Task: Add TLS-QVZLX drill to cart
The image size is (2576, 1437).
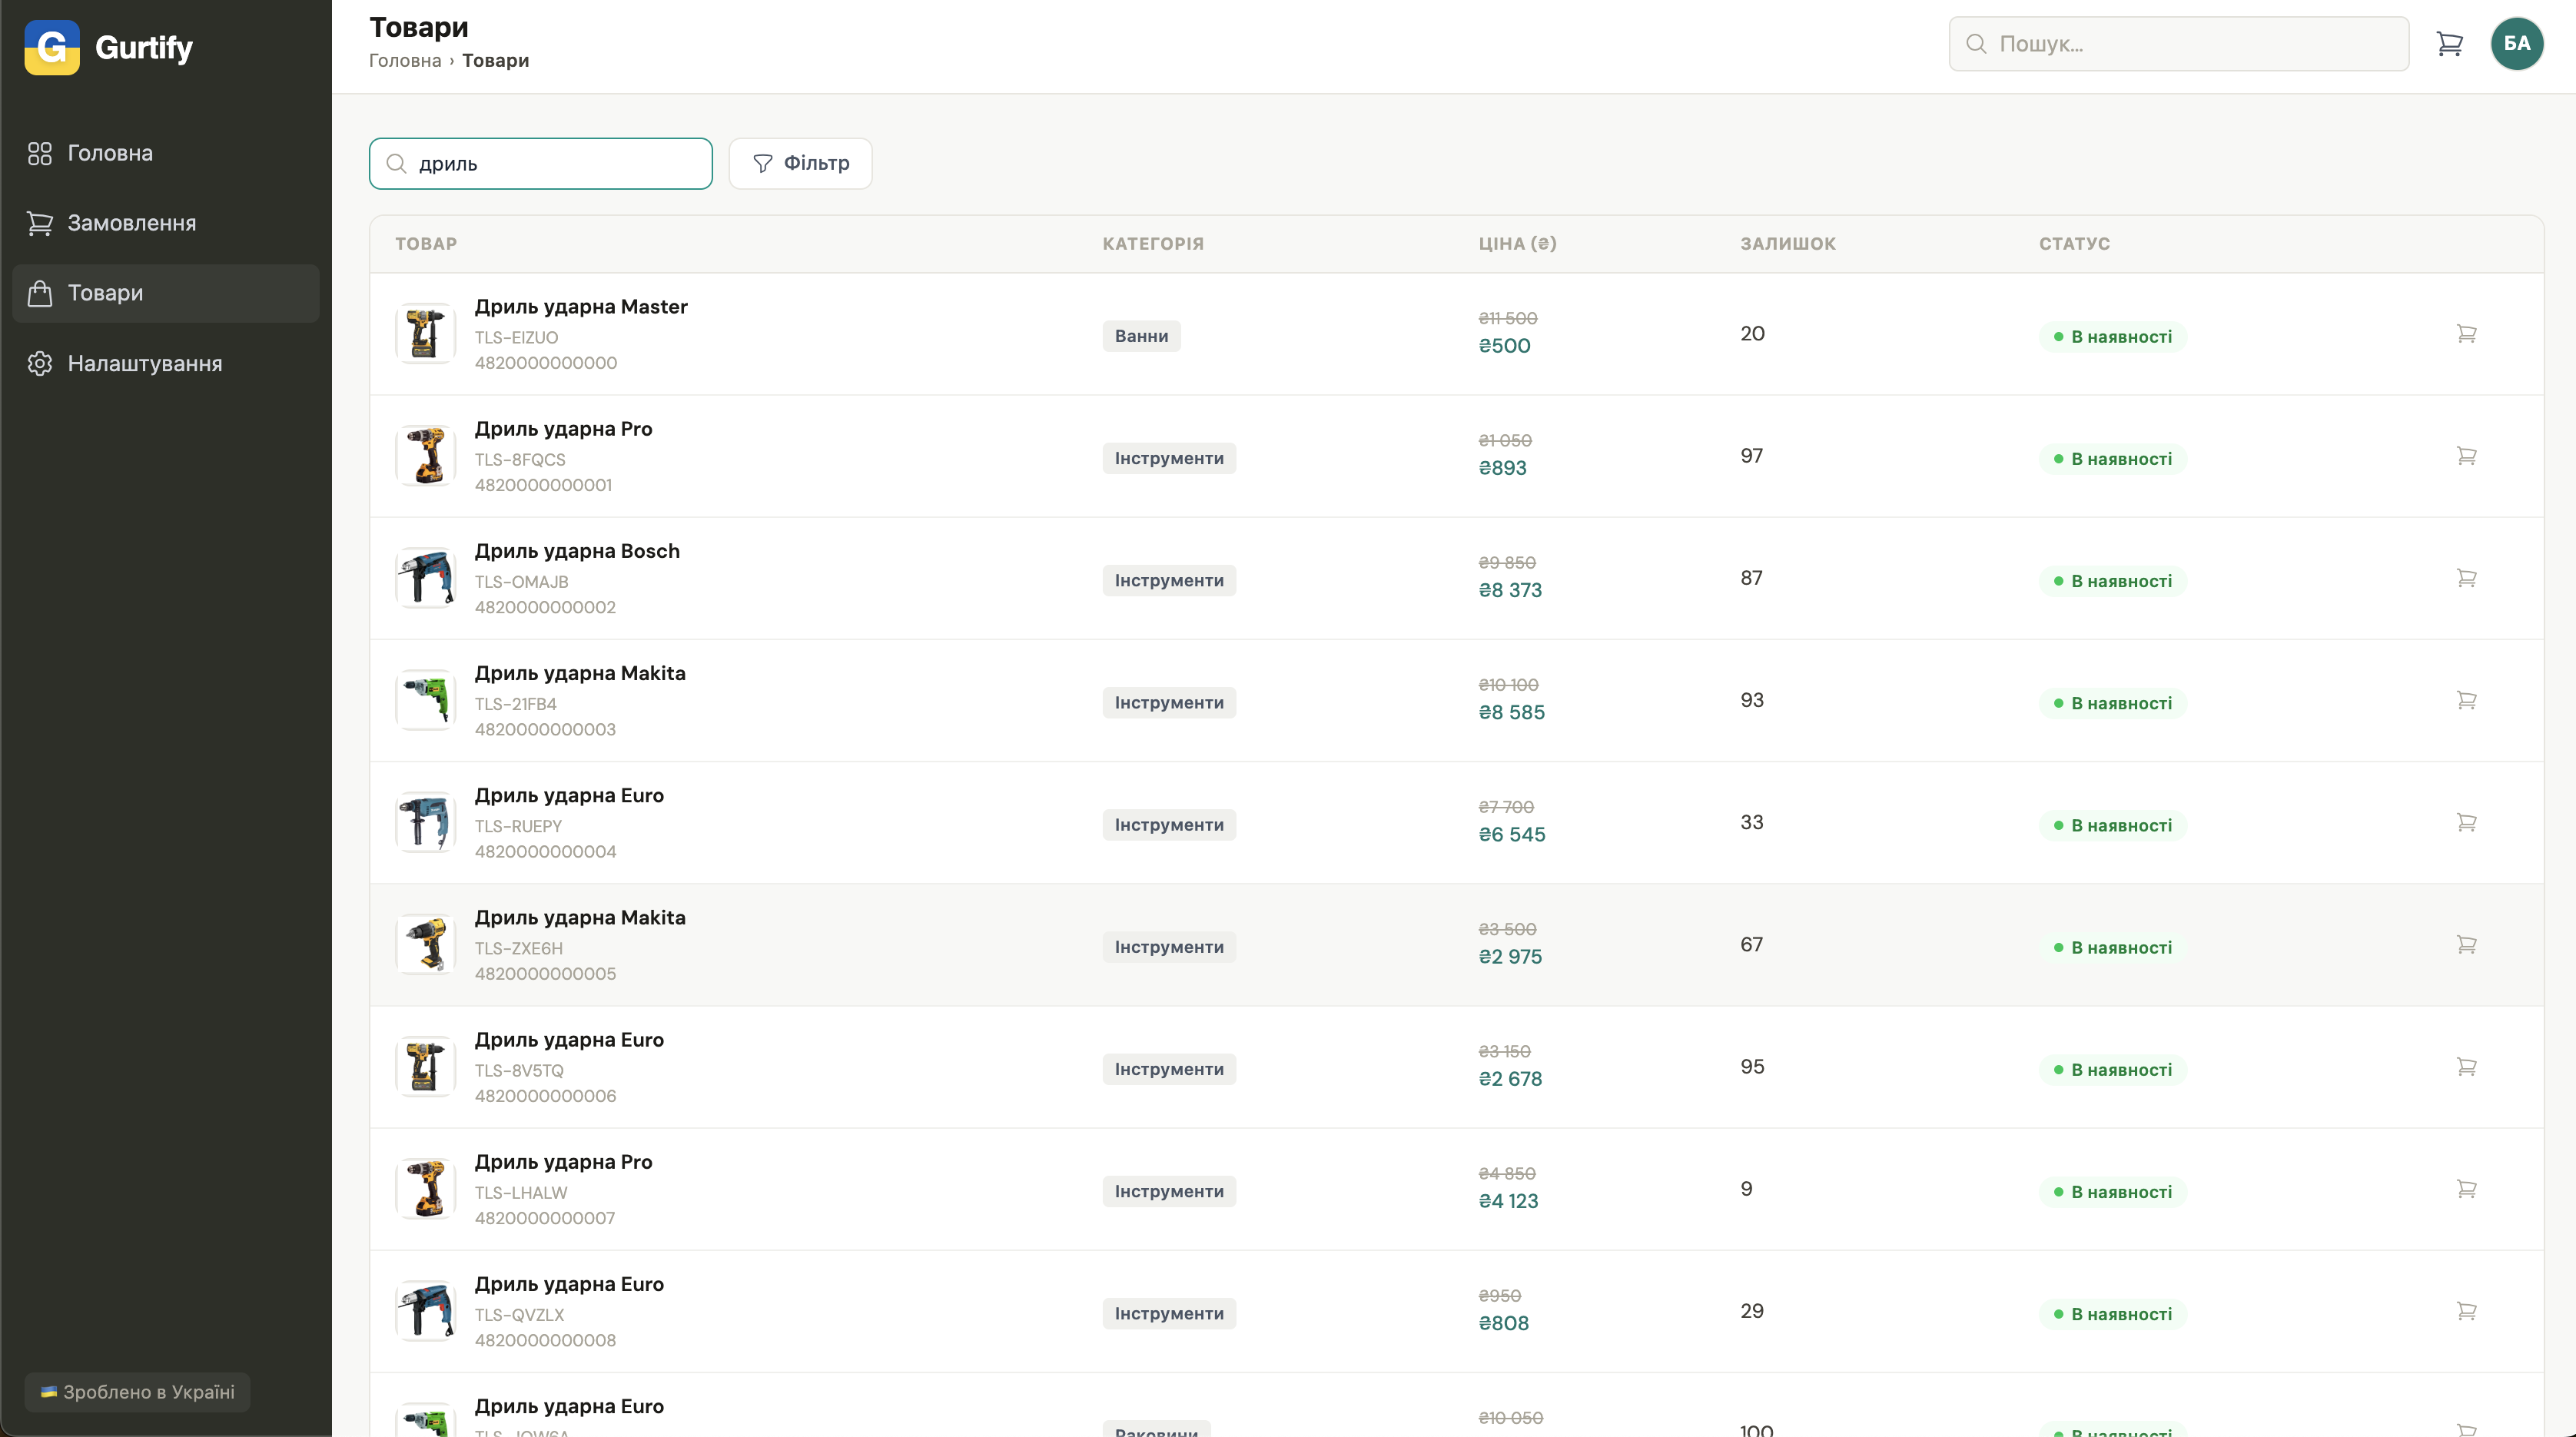Action: [2466, 1311]
